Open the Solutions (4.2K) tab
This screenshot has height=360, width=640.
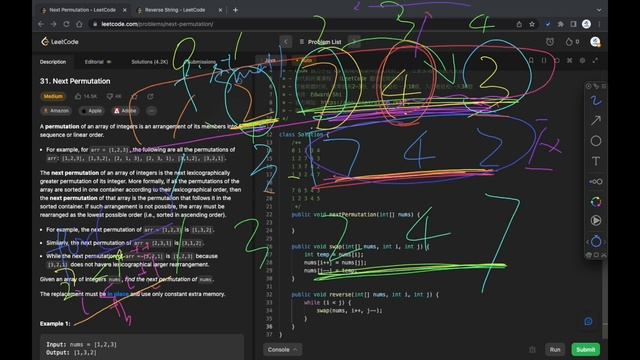click(x=149, y=62)
